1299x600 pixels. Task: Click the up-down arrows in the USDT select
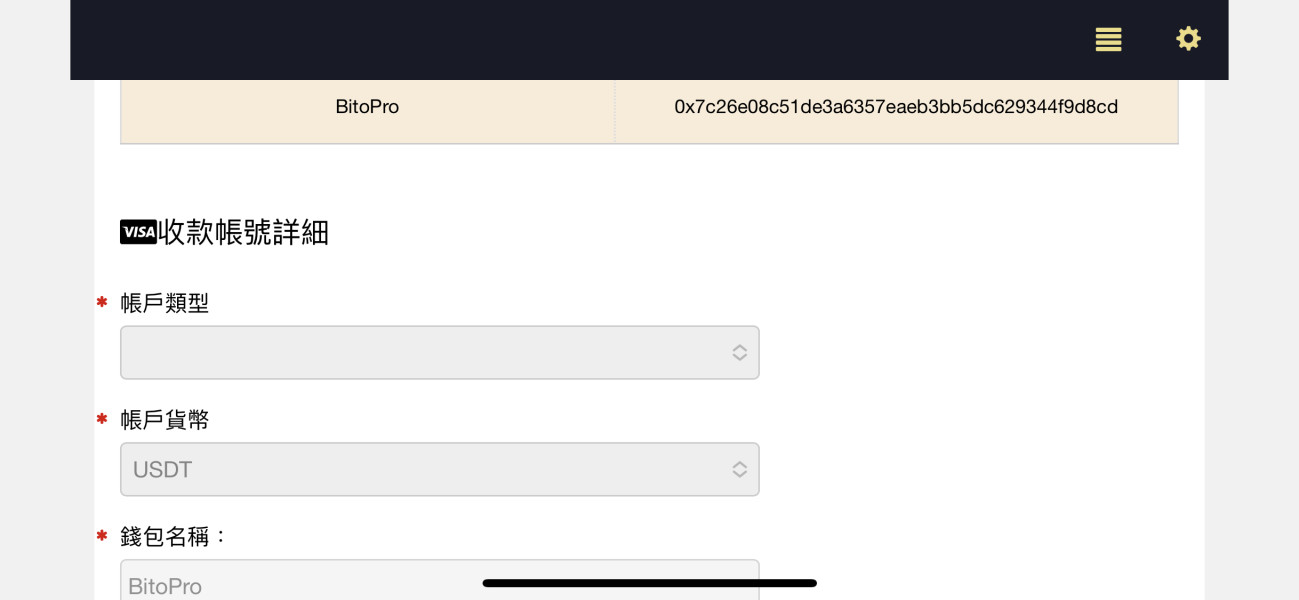(x=739, y=470)
